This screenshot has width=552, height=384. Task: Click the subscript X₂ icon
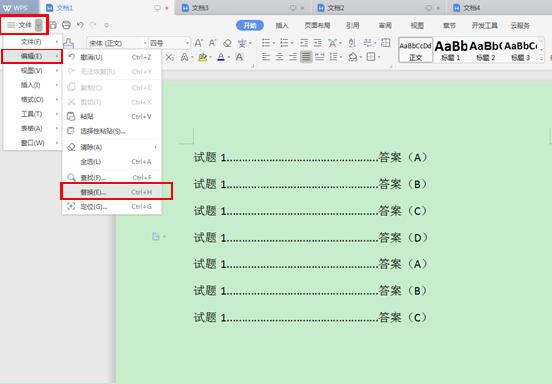170,57
